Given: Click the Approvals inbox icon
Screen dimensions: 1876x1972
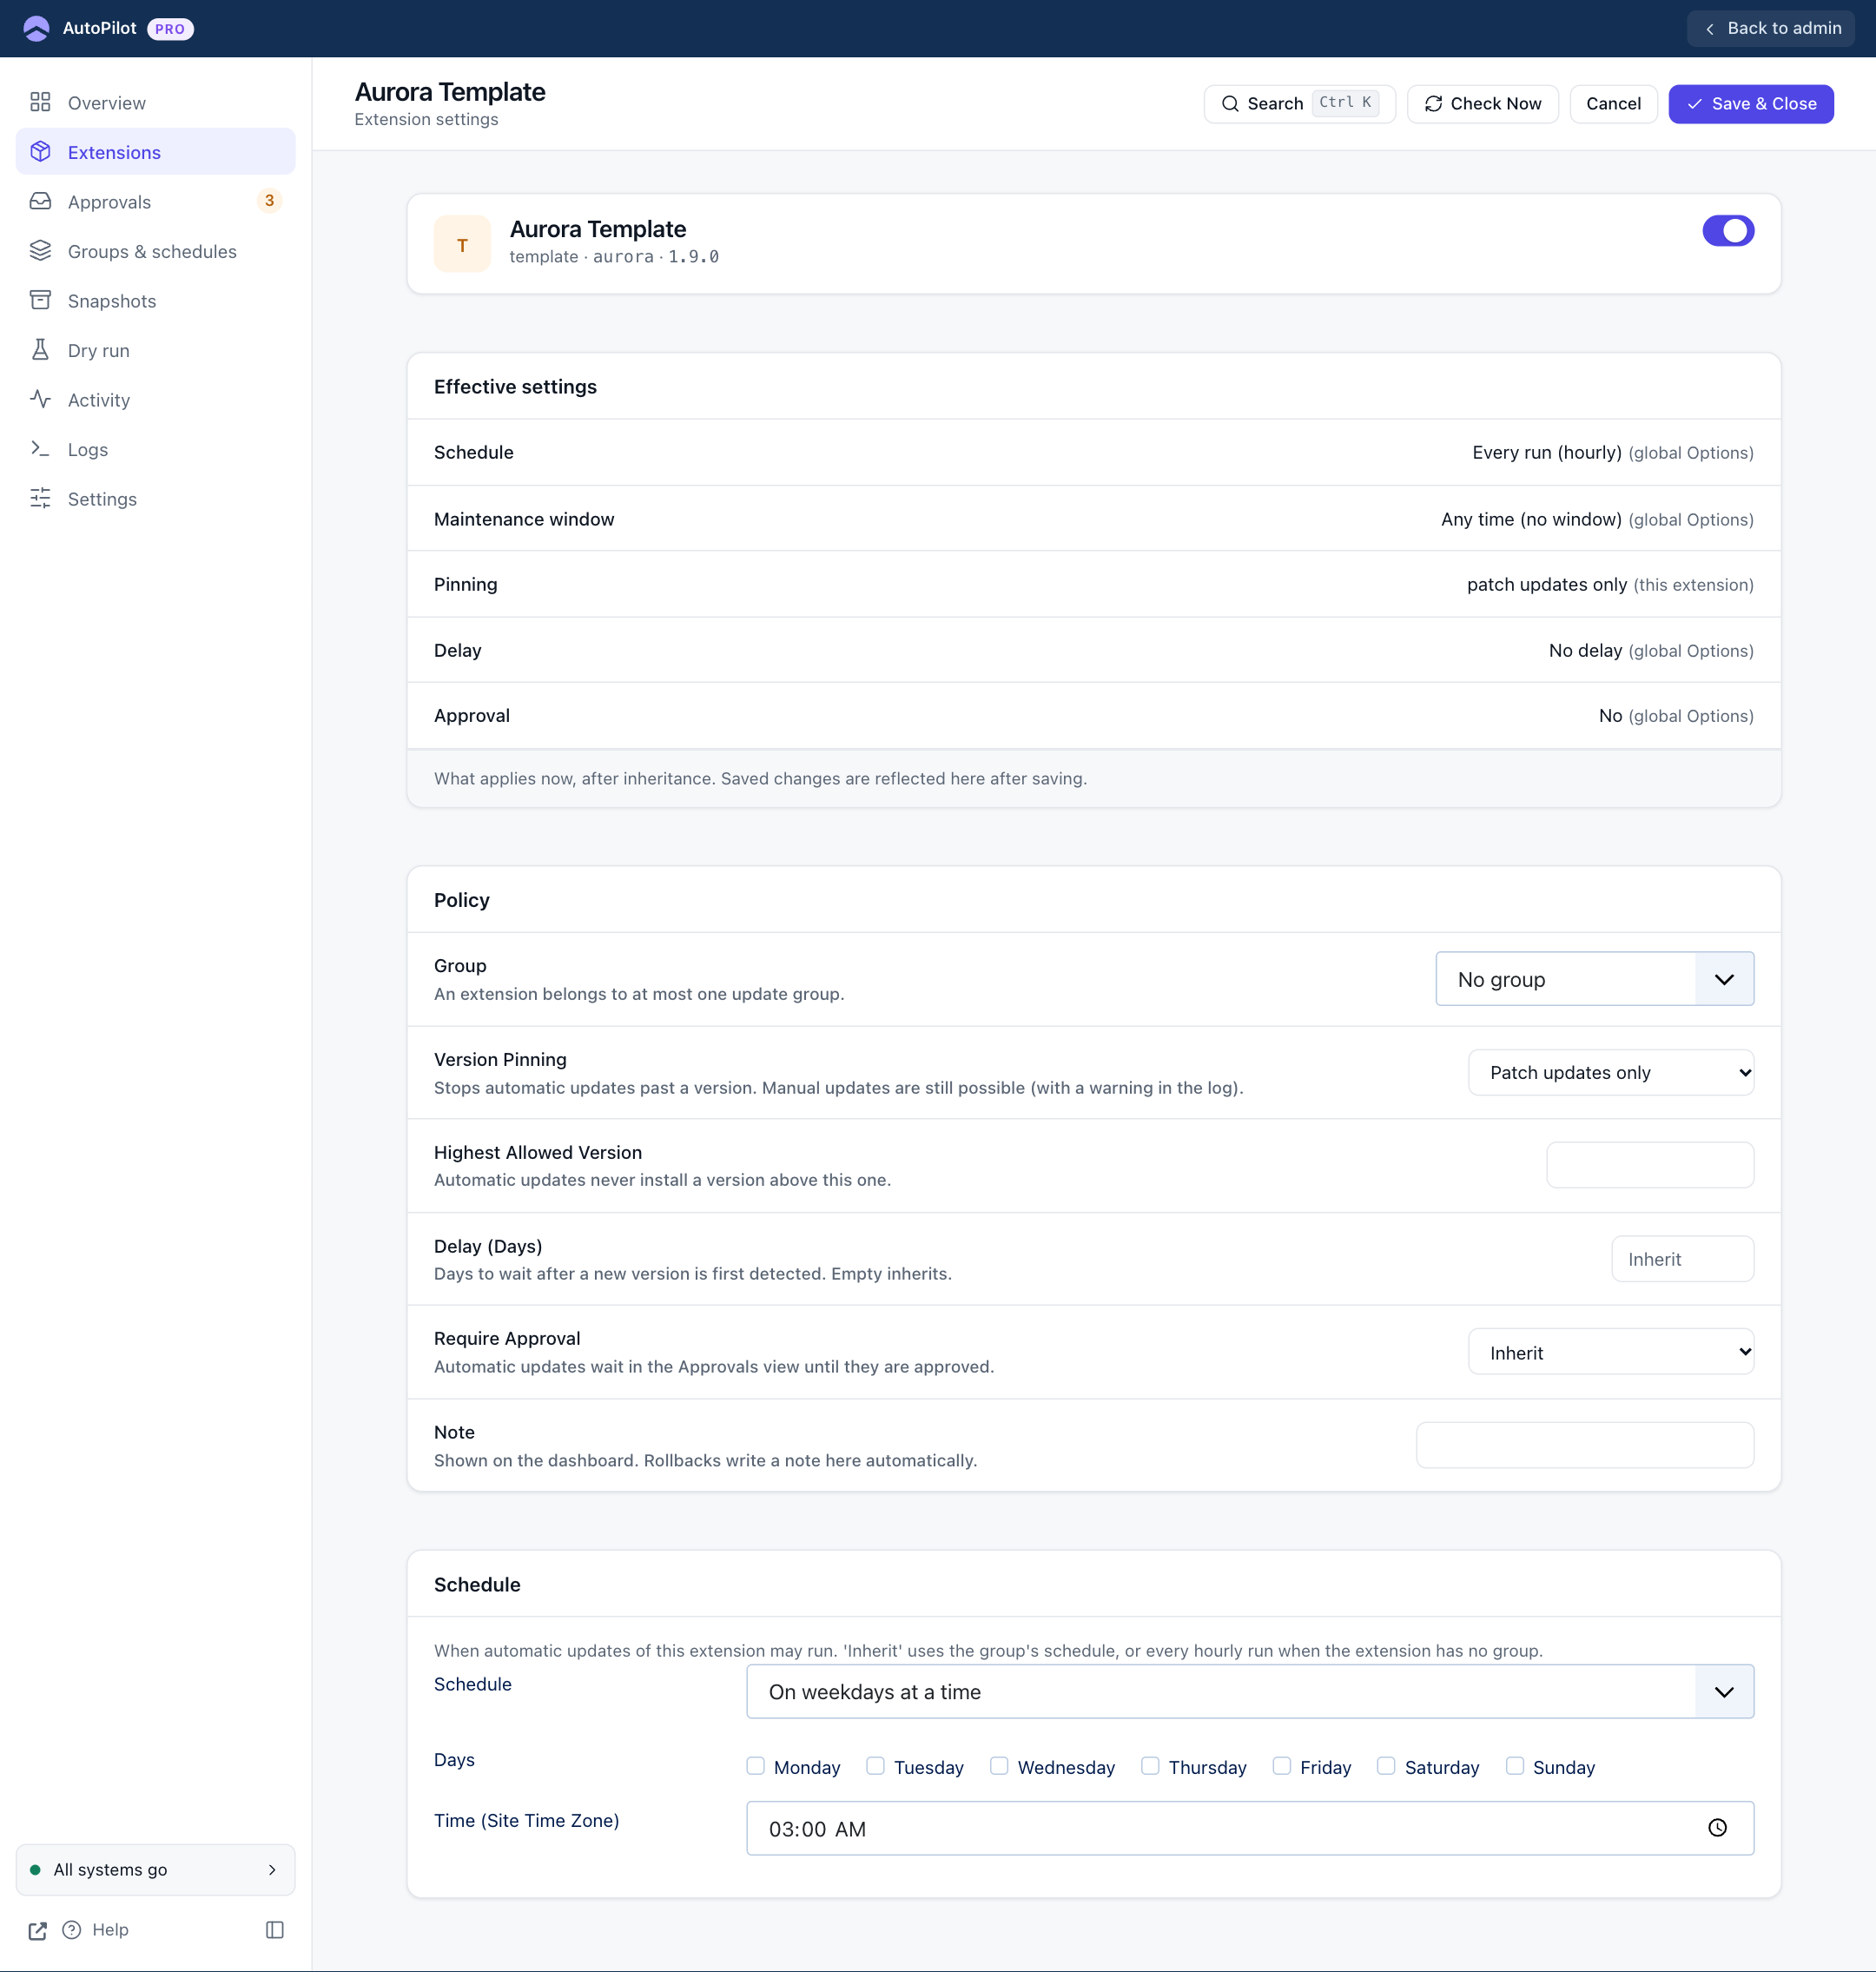Looking at the screenshot, I should pos(40,202).
